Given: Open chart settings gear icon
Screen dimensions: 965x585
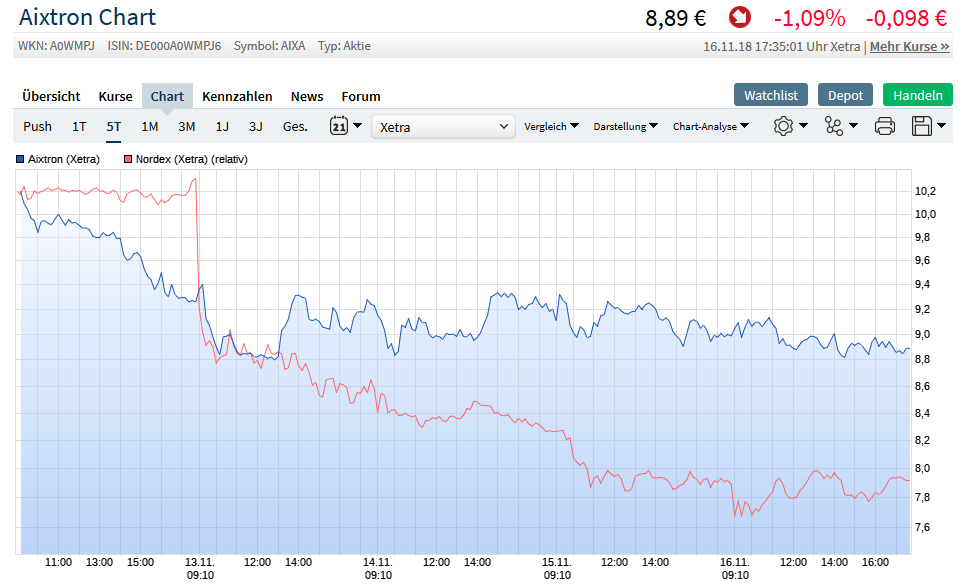Looking at the screenshot, I should pyautogui.click(x=783, y=126).
